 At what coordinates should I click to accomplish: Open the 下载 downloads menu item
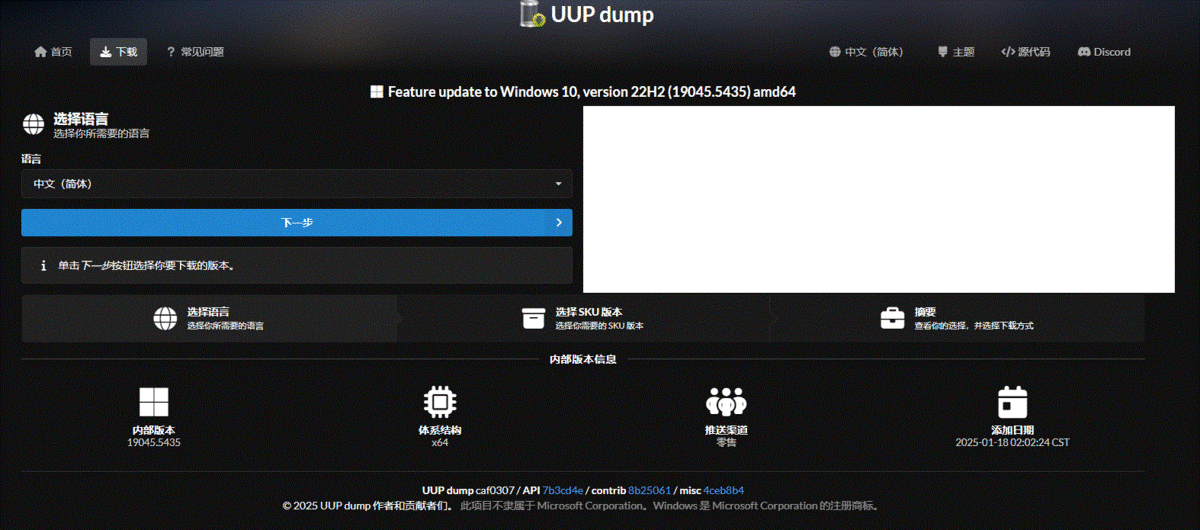(x=118, y=52)
